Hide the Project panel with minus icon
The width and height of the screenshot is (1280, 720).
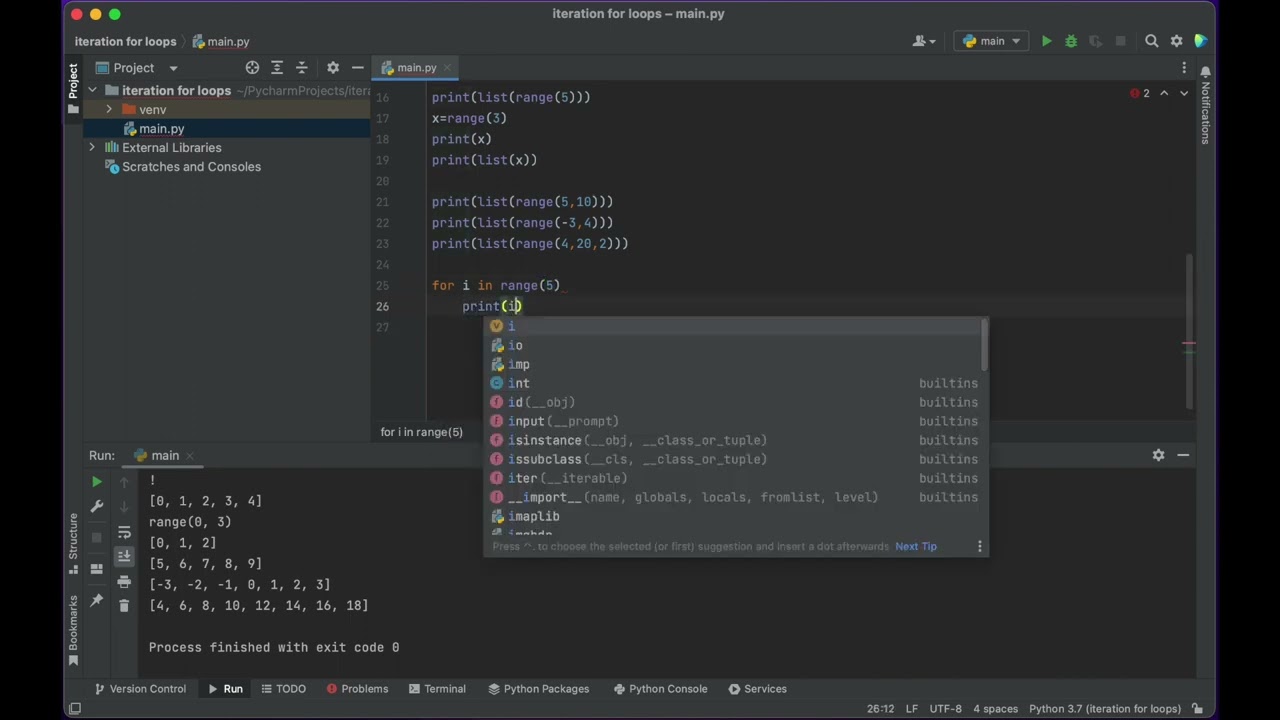pyautogui.click(x=357, y=68)
